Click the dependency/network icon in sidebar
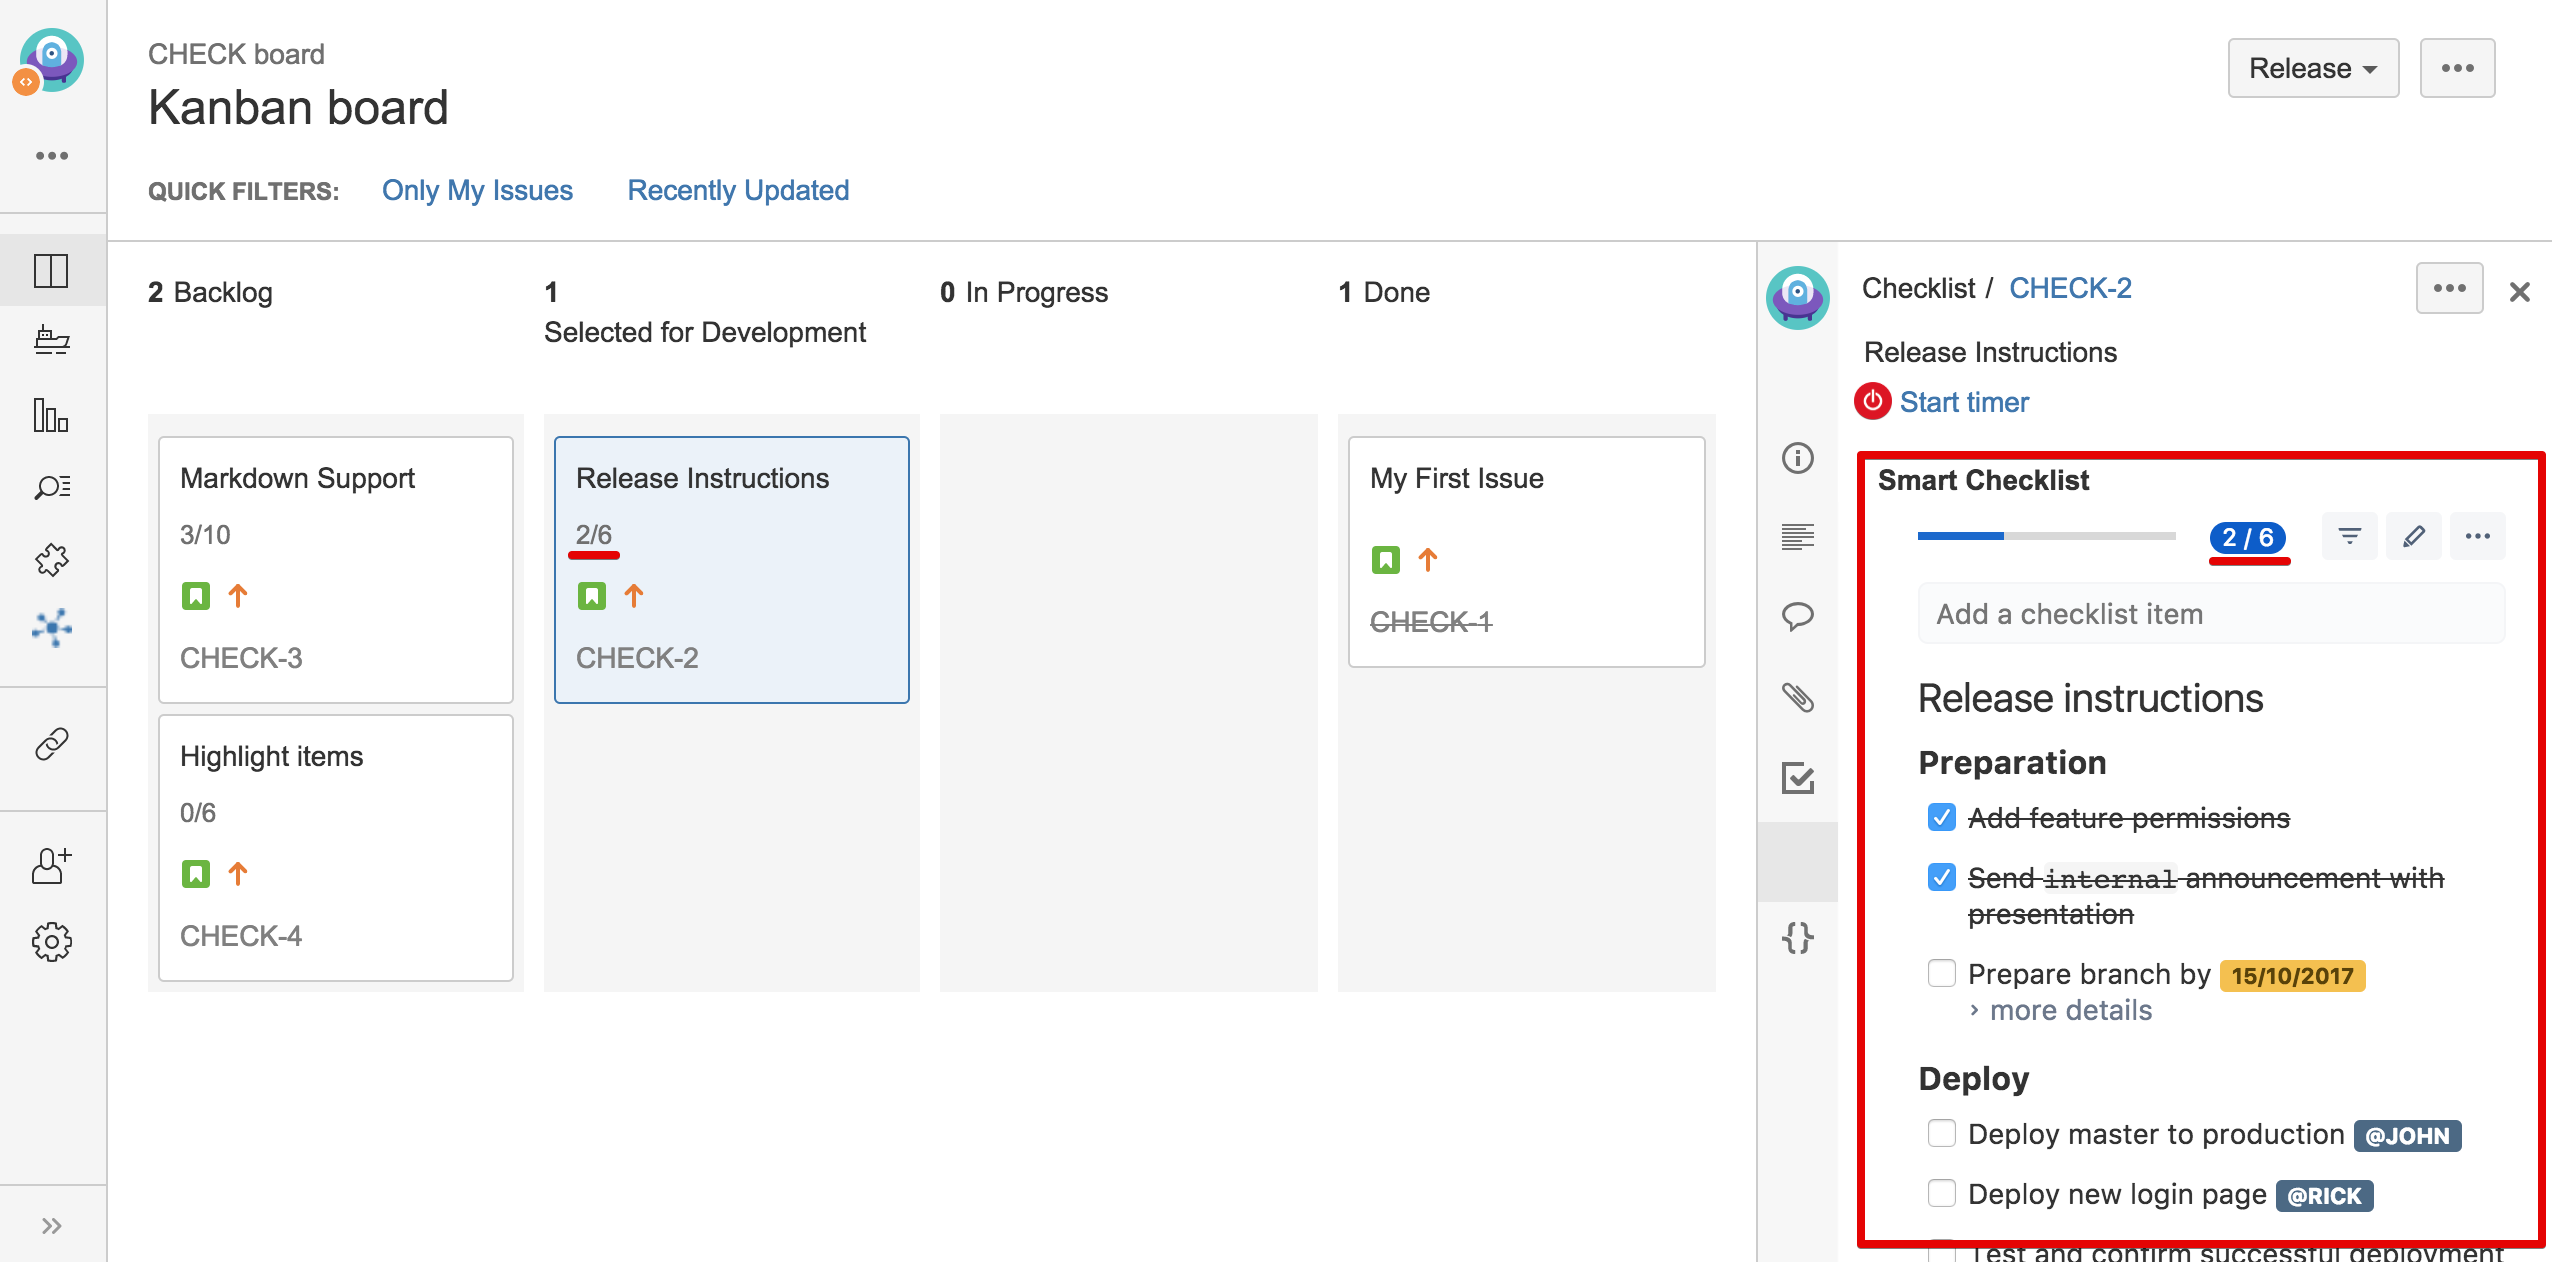 point(50,627)
